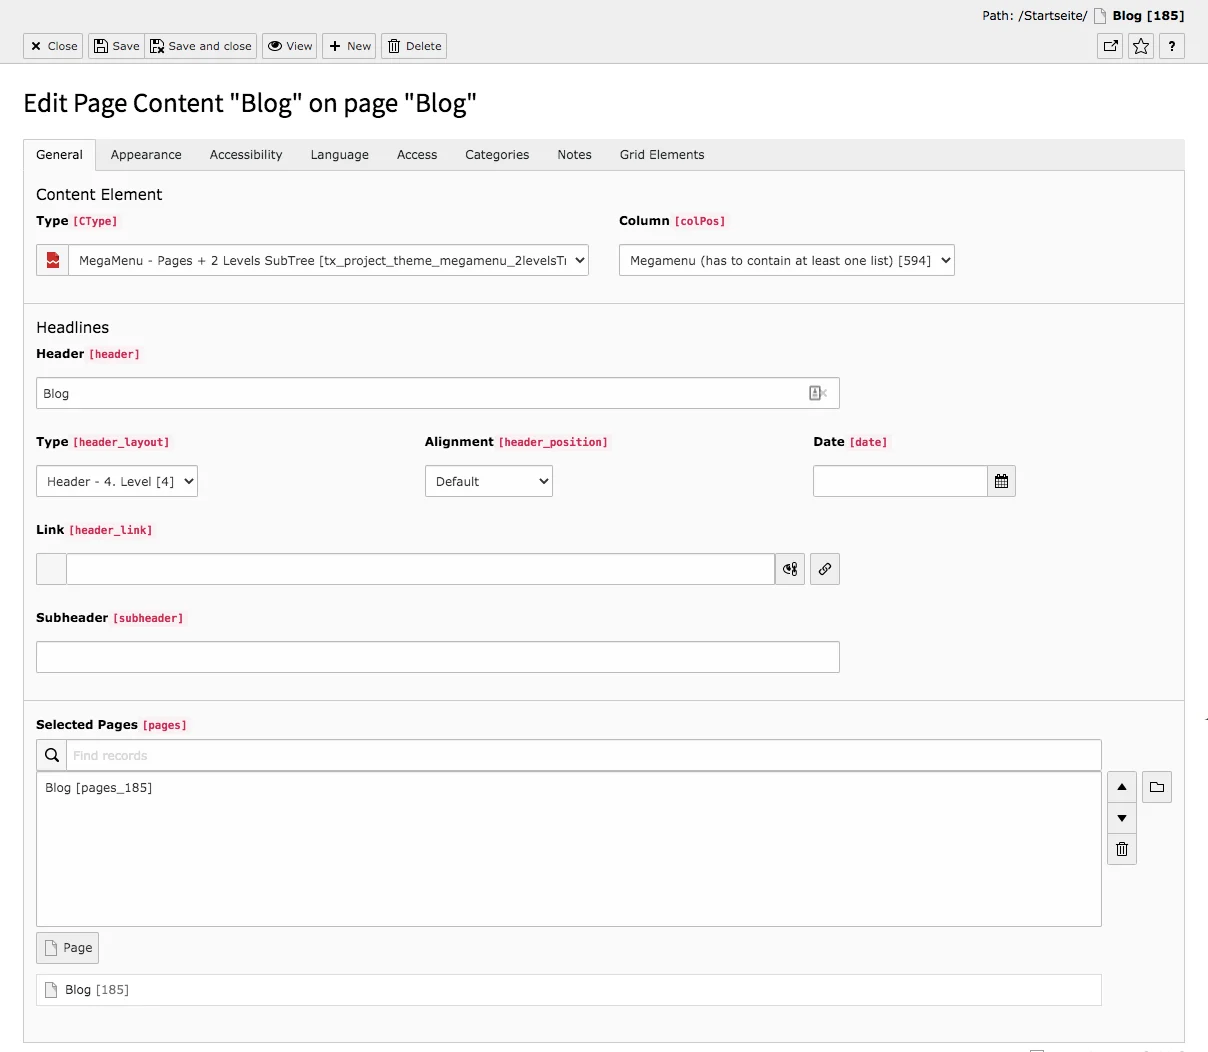The height and width of the screenshot is (1052, 1208).
Task: Open the Column [colPos] dropdown
Action: [787, 260]
